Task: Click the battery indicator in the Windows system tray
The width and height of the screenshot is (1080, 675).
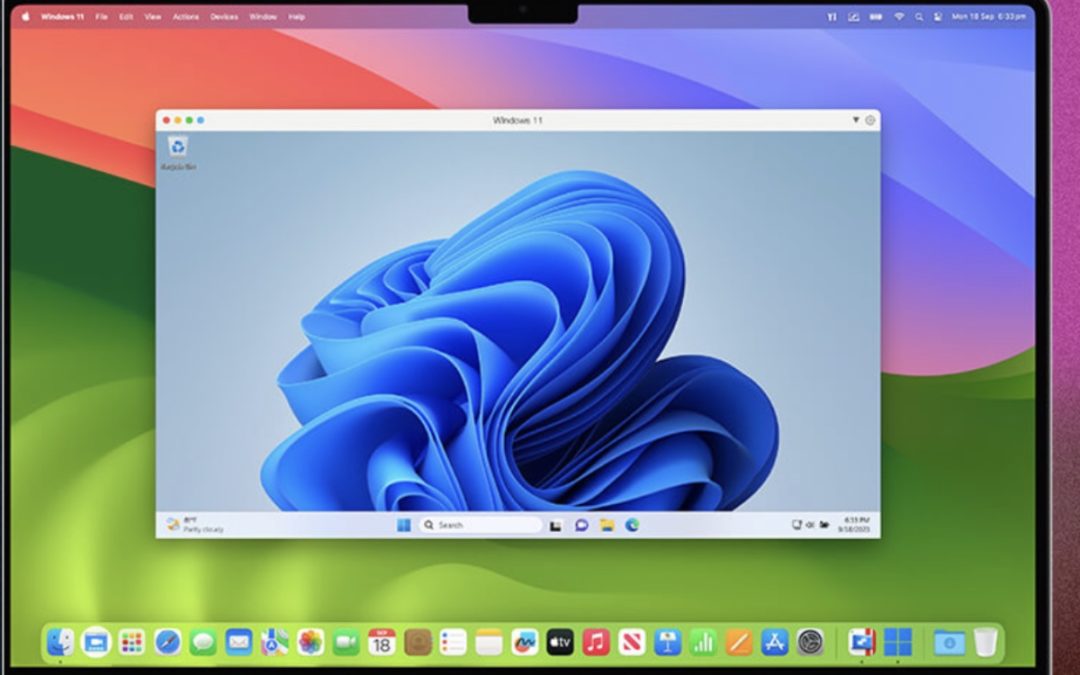Action: pos(823,524)
